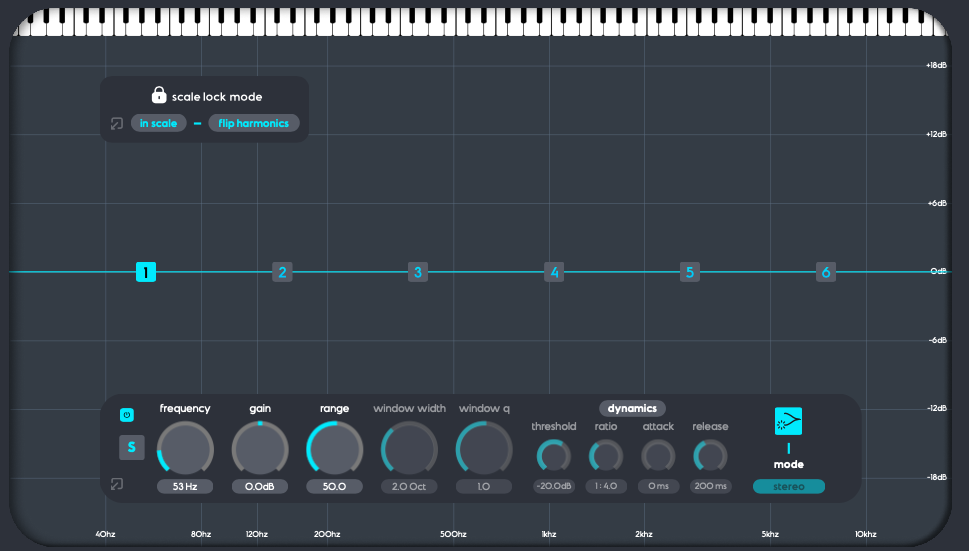Select EQ band node 1
Screen dimensions: 969x551
coord(146,272)
